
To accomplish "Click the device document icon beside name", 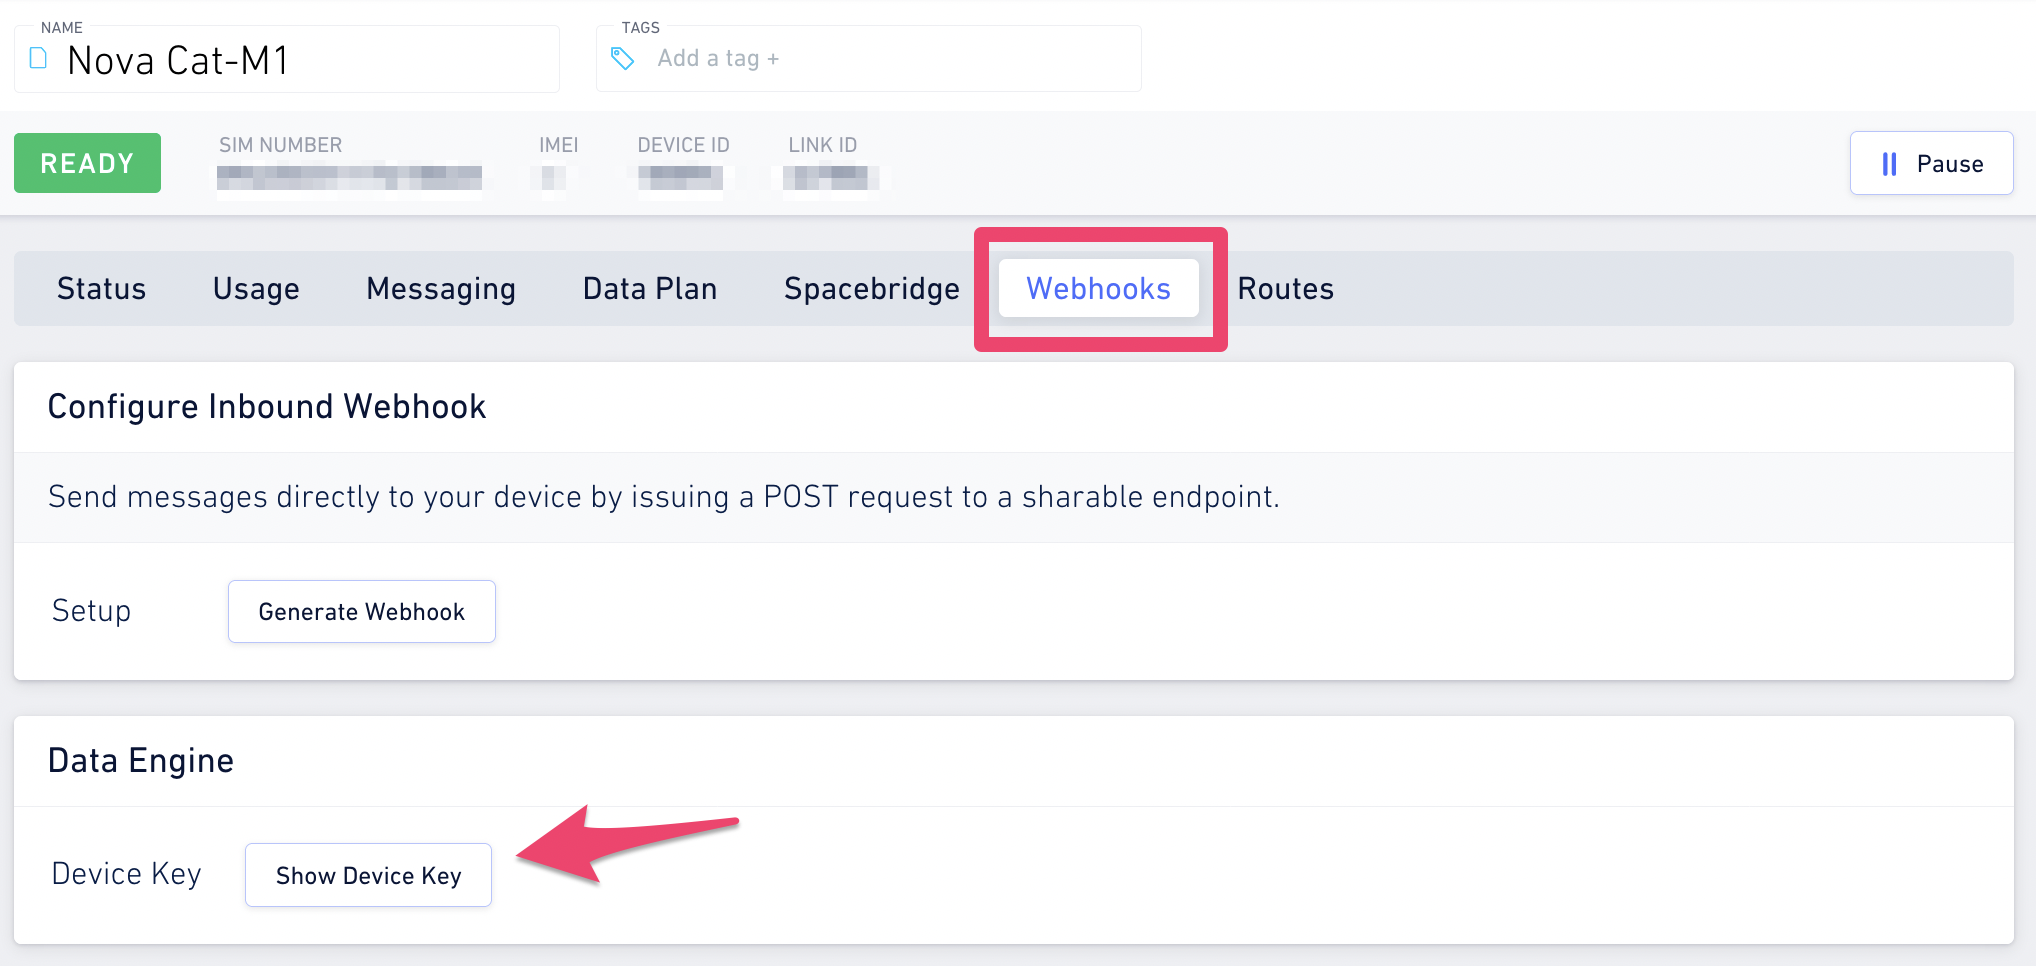I will tap(38, 58).
